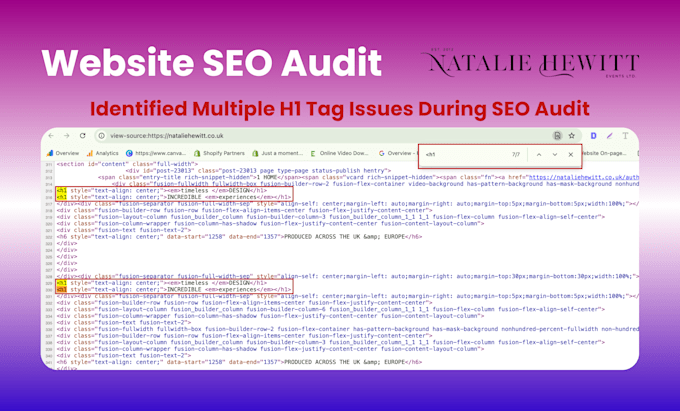The image size is (680, 411).
Task: Click the find bar search field
Action: (464, 154)
